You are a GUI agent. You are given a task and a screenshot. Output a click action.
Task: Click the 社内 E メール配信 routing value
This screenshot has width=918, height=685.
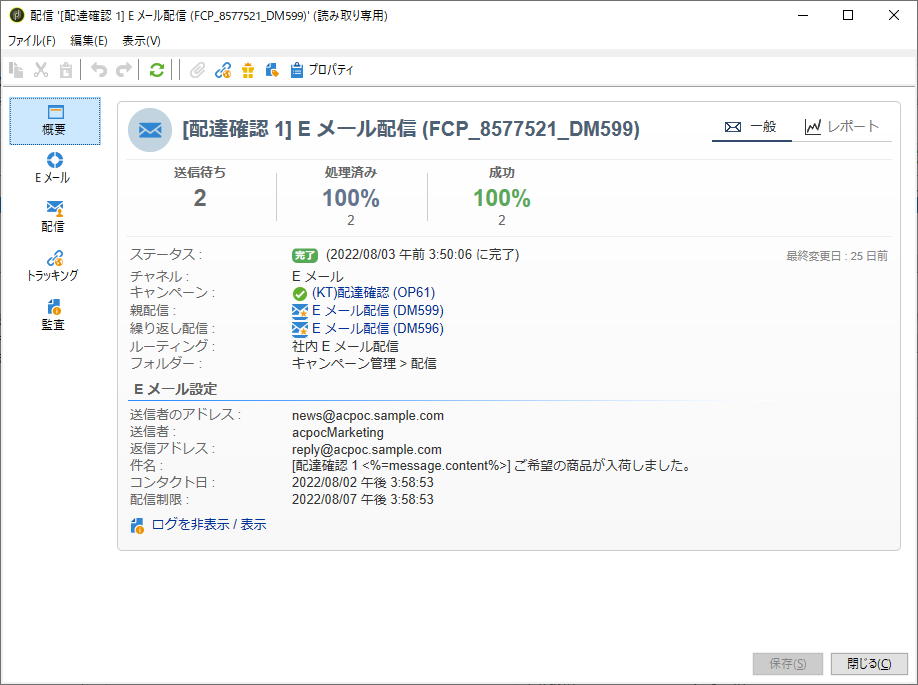[x=345, y=347]
